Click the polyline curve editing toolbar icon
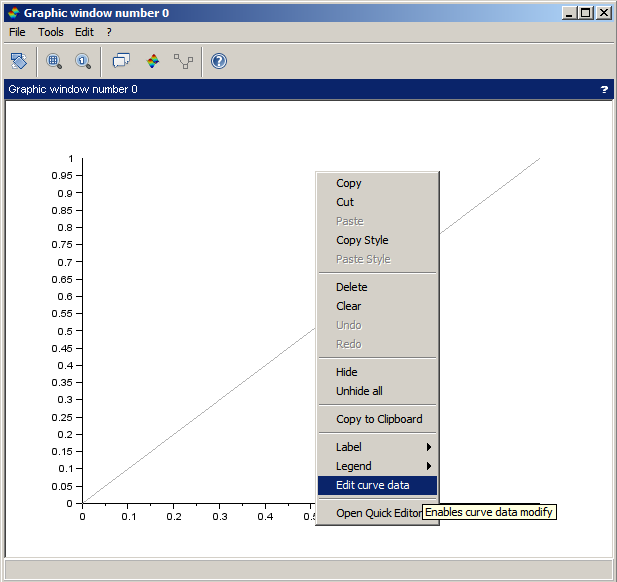The height and width of the screenshot is (582, 617). click(183, 62)
